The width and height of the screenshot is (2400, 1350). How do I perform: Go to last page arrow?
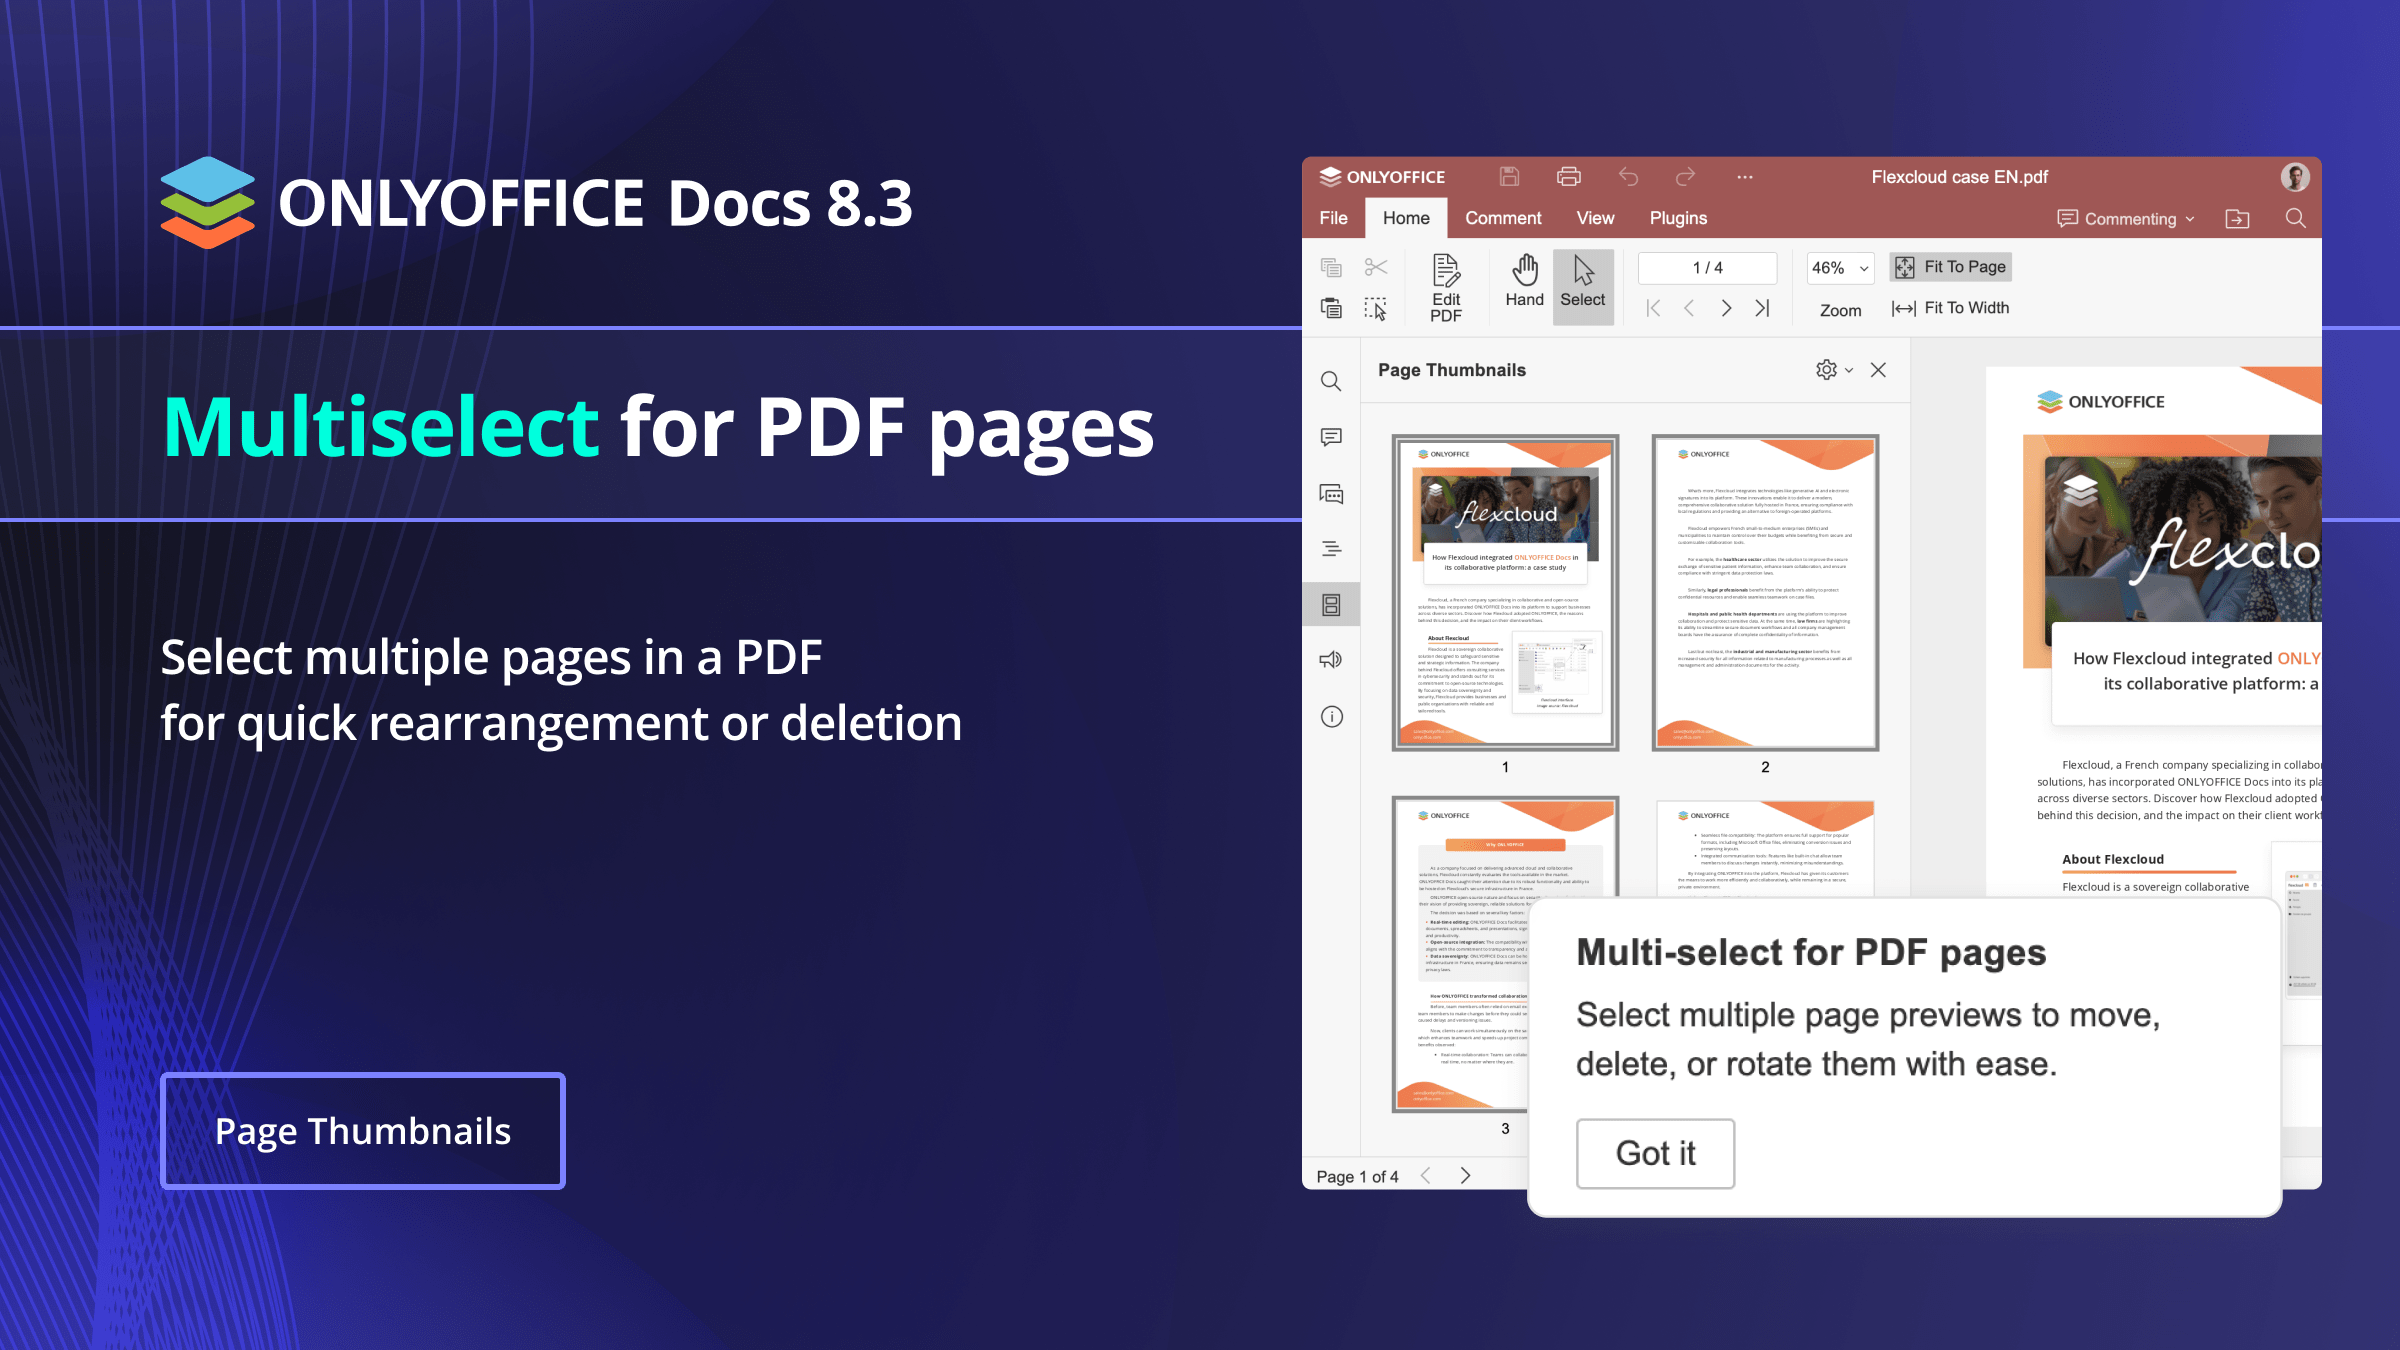[x=1762, y=308]
